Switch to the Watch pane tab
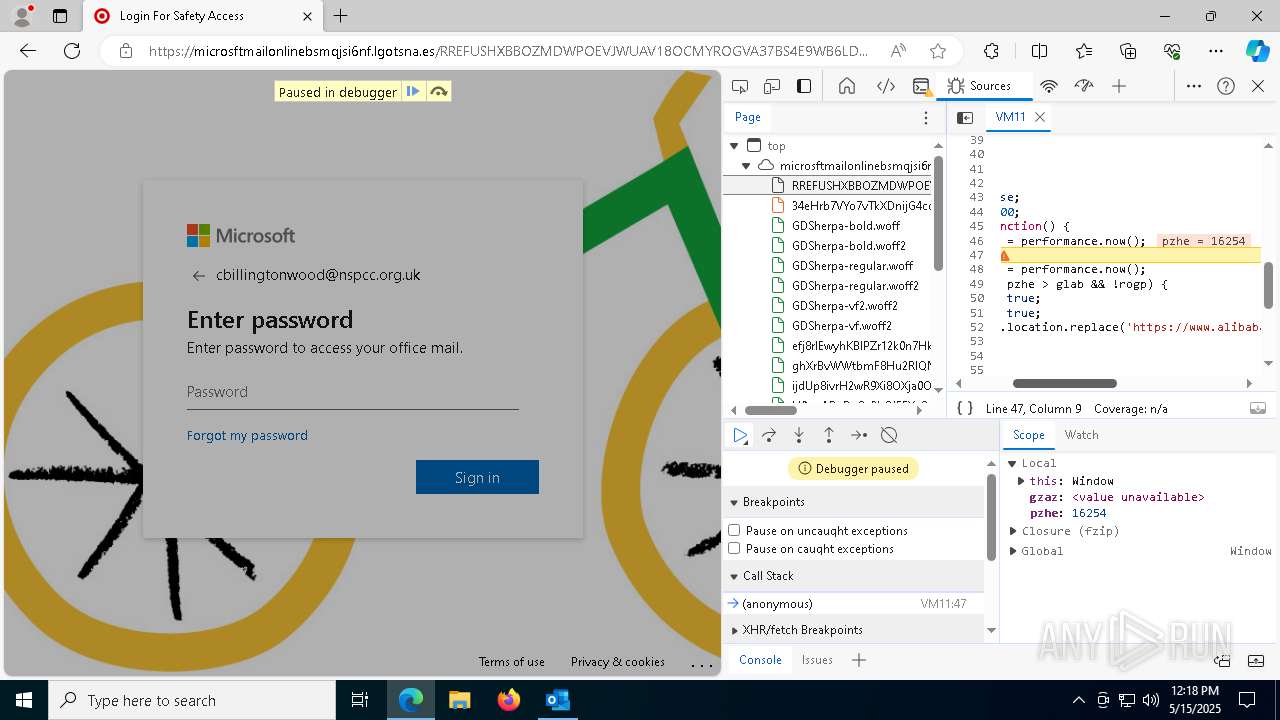The height and width of the screenshot is (720, 1280). tap(1081, 435)
